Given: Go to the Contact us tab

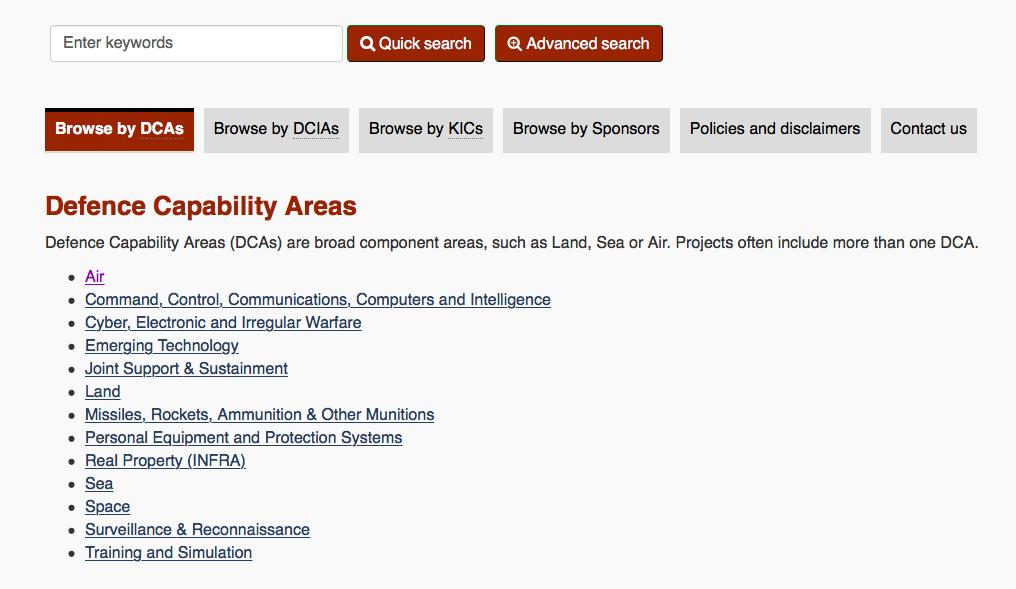Looking at the screenshot, I should click(929, 130).
